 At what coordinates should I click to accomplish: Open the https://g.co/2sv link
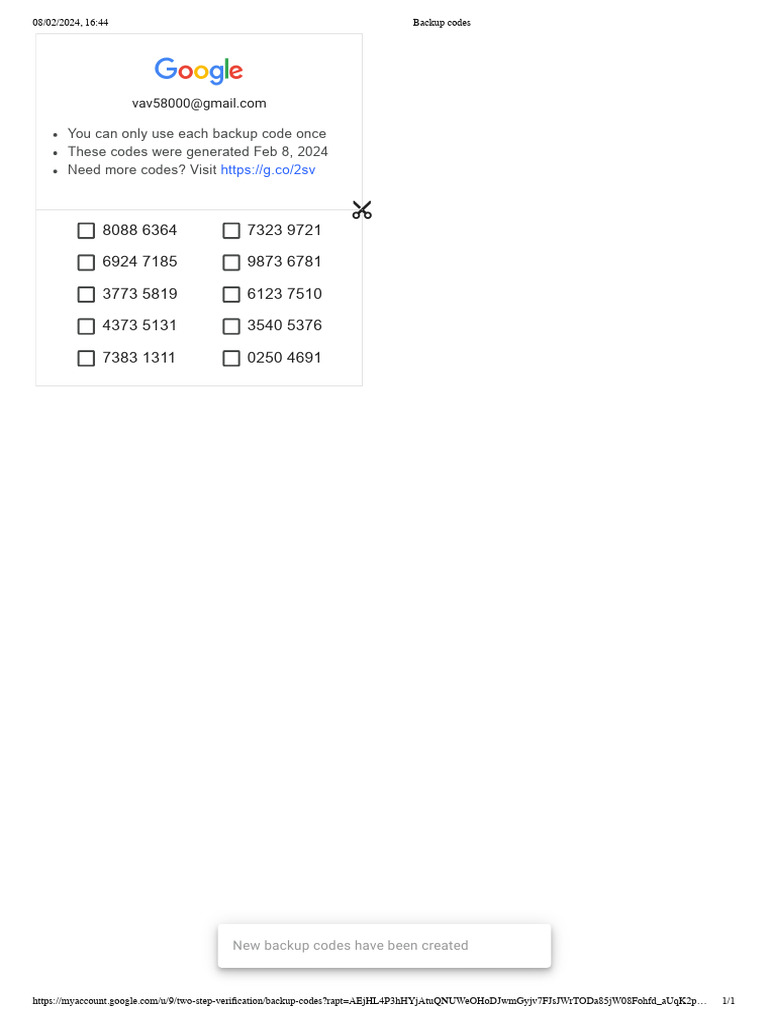268,170
